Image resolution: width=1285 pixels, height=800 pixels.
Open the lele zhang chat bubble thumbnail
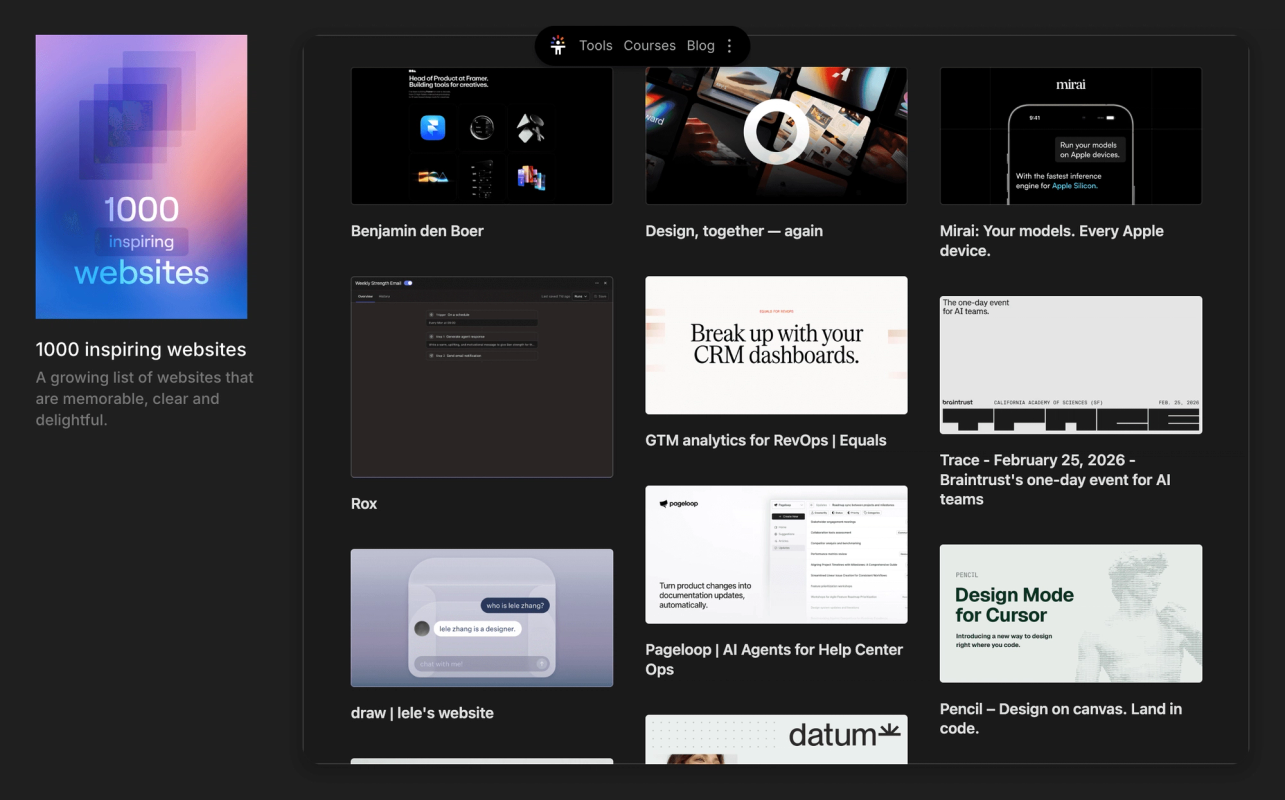click(482, 618)
